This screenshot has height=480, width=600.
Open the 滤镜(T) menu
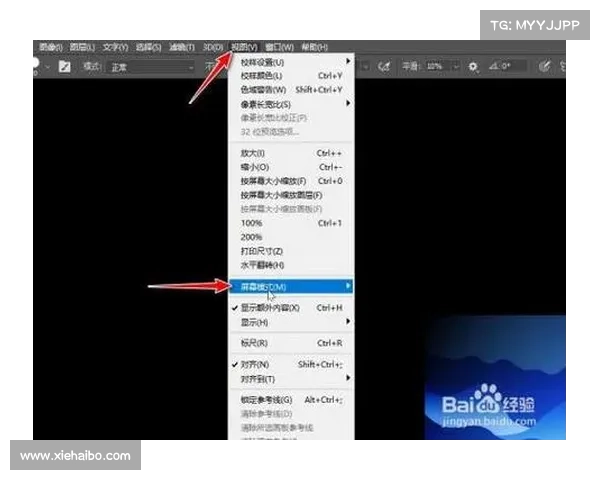click(182, 47)
